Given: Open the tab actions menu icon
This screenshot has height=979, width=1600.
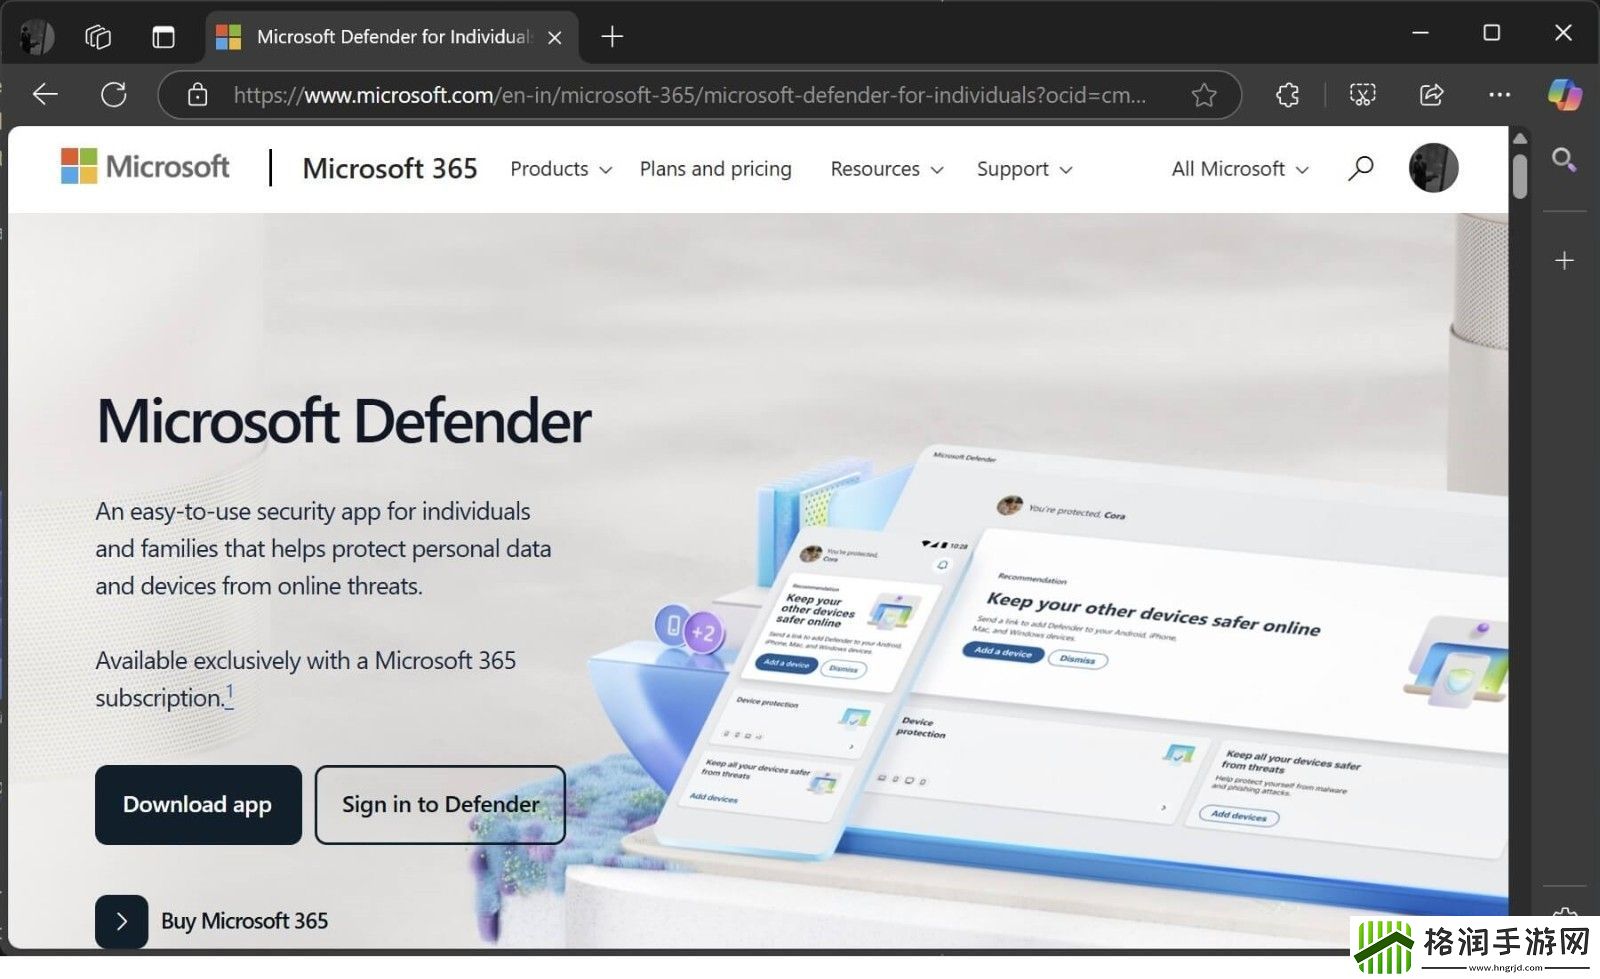Looking at the screenshot, I should click(163, 37).
